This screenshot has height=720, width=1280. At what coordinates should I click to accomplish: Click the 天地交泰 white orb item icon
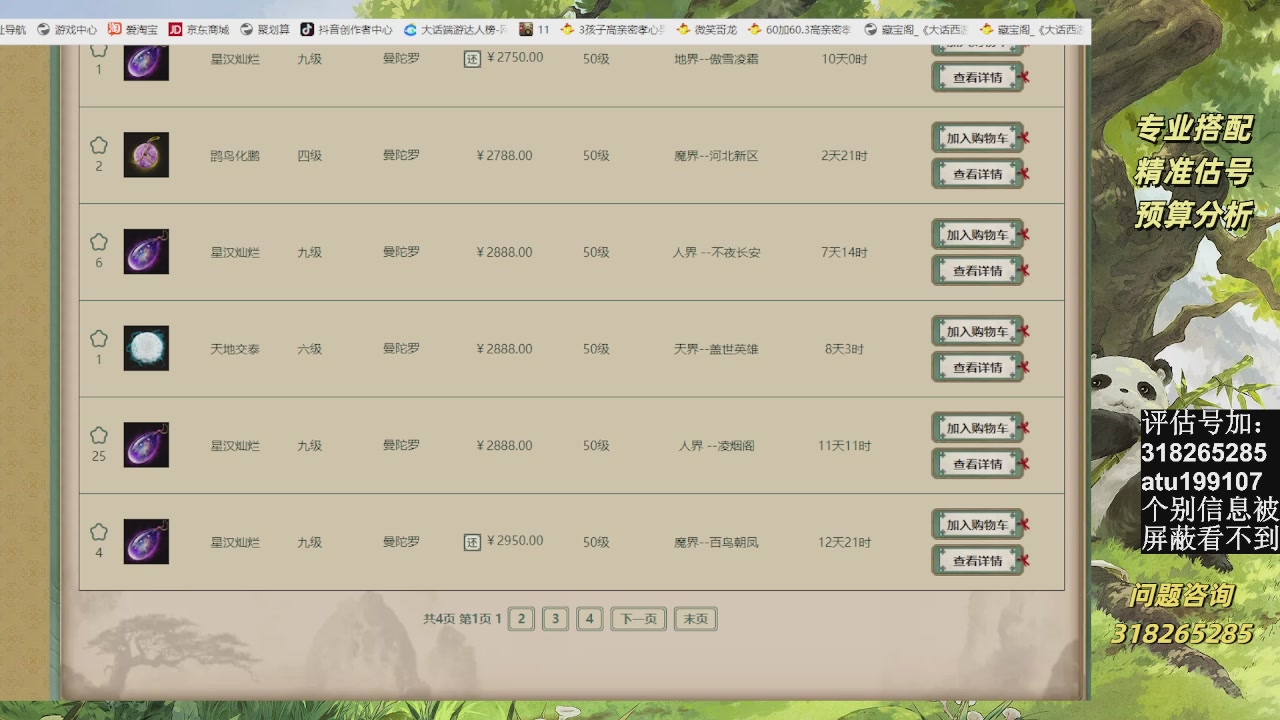tap(146, 348)
